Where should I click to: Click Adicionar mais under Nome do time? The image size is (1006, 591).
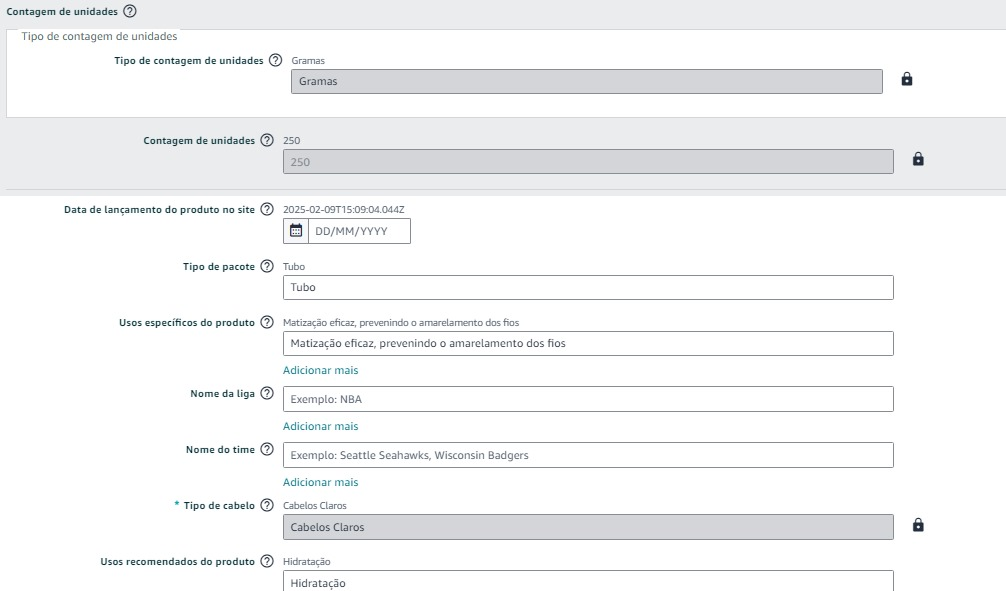click(x=319, y=482)
